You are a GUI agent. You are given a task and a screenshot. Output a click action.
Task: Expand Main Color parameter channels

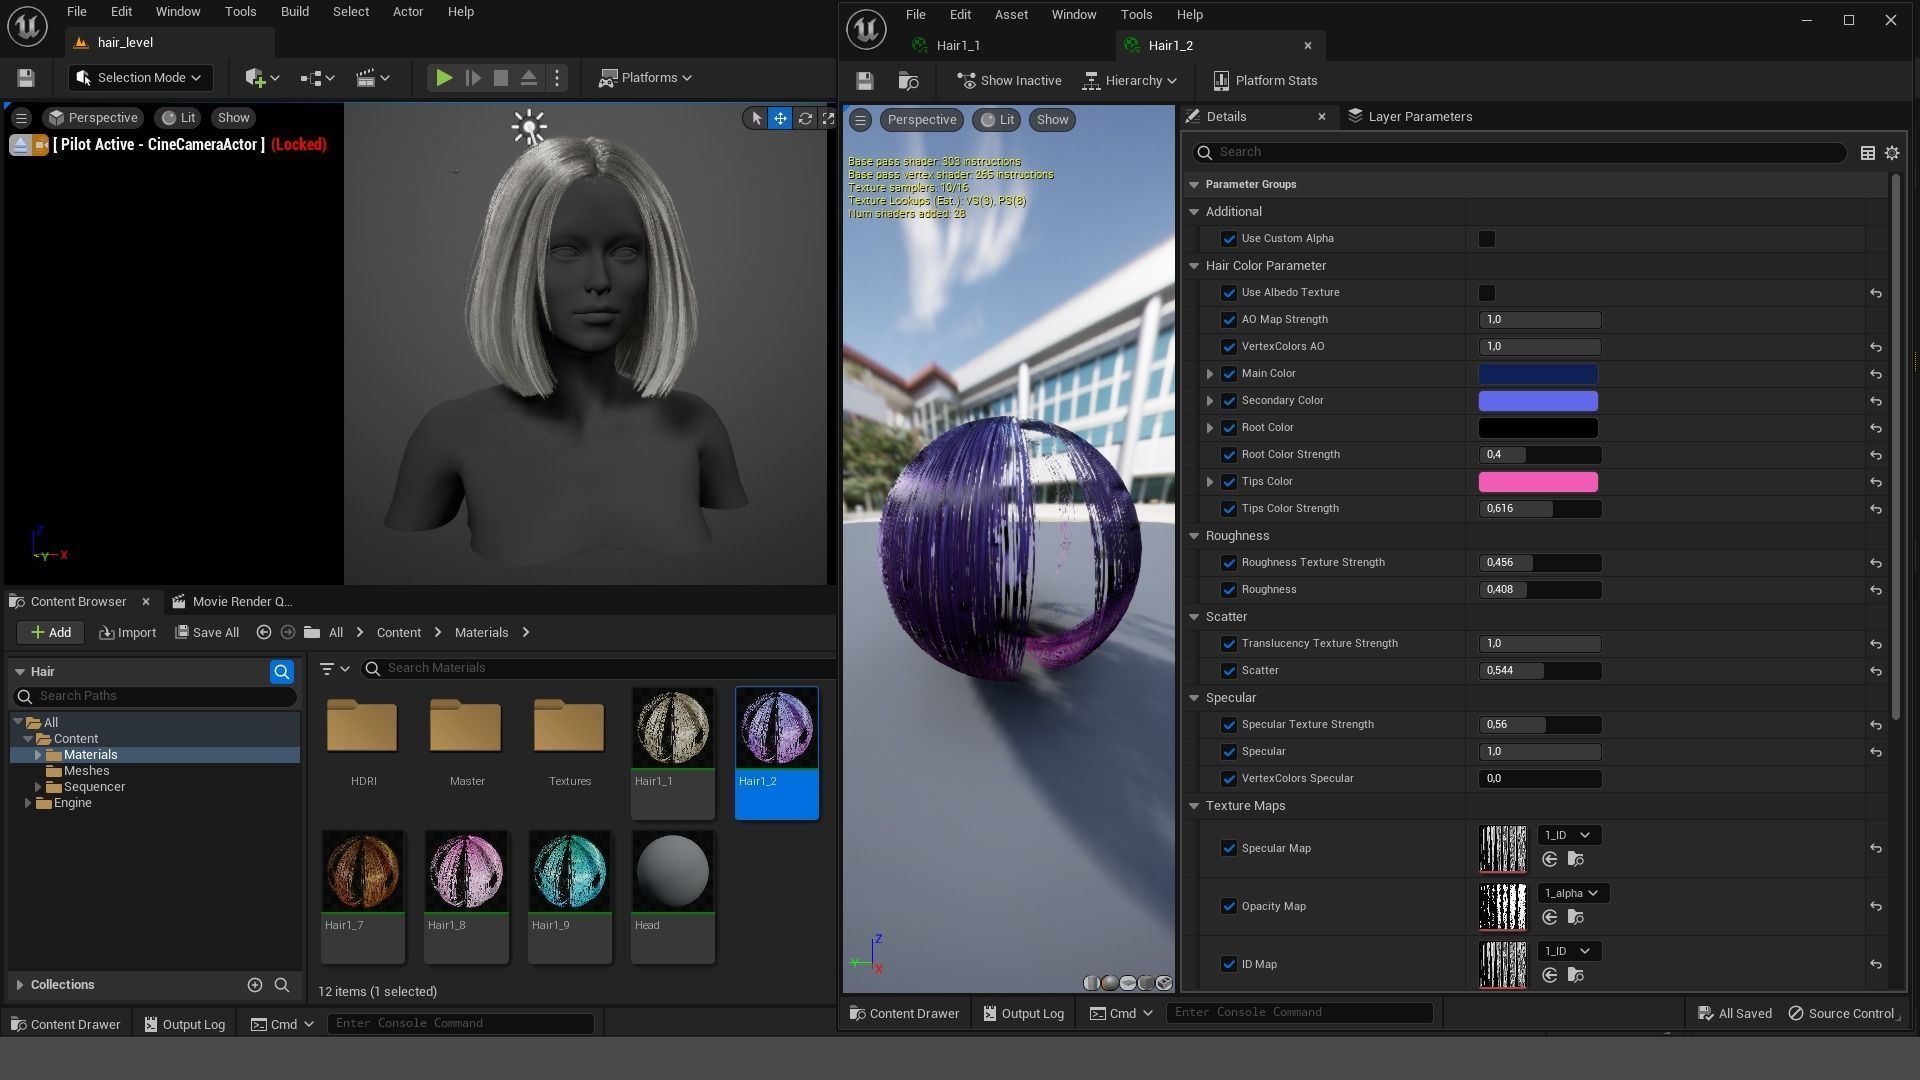tap(1210, 374)
